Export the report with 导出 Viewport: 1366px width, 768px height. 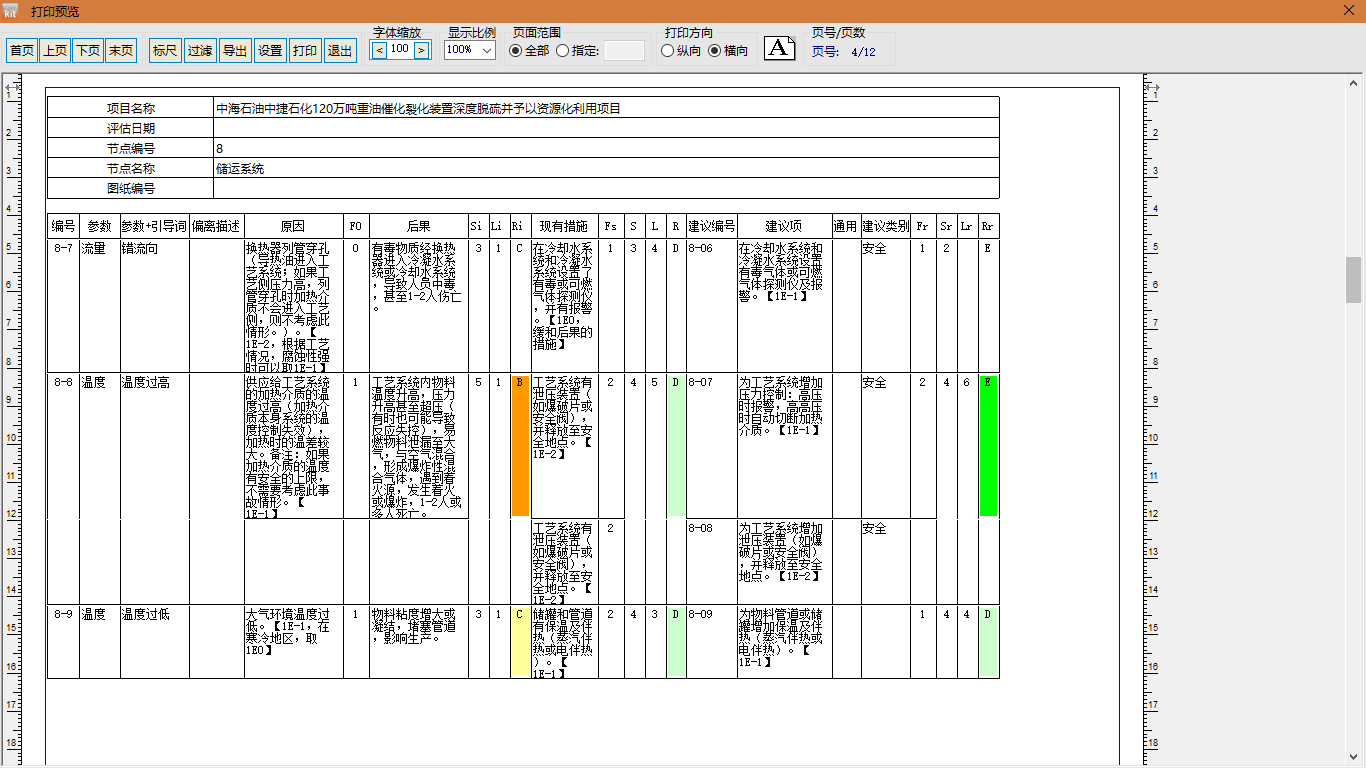[235, 51]
